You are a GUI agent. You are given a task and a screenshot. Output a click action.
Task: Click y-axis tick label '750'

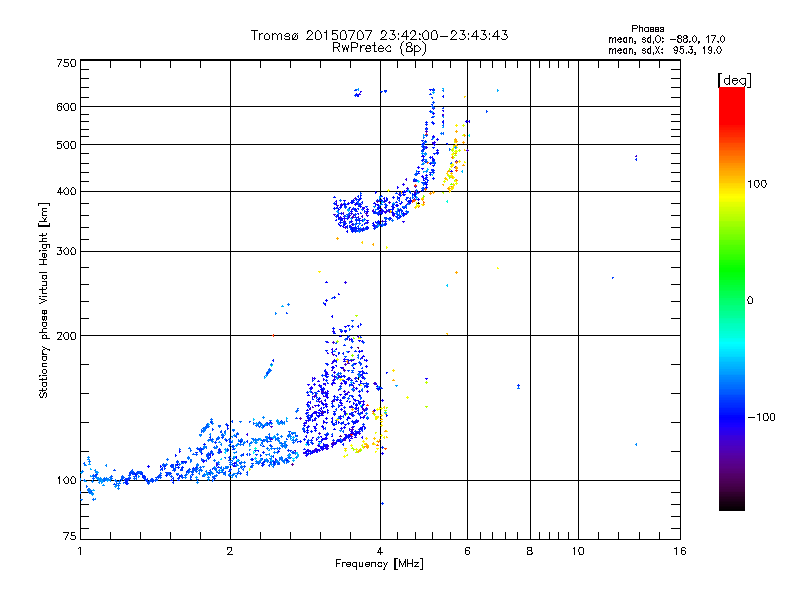click(x=66, y=63)
